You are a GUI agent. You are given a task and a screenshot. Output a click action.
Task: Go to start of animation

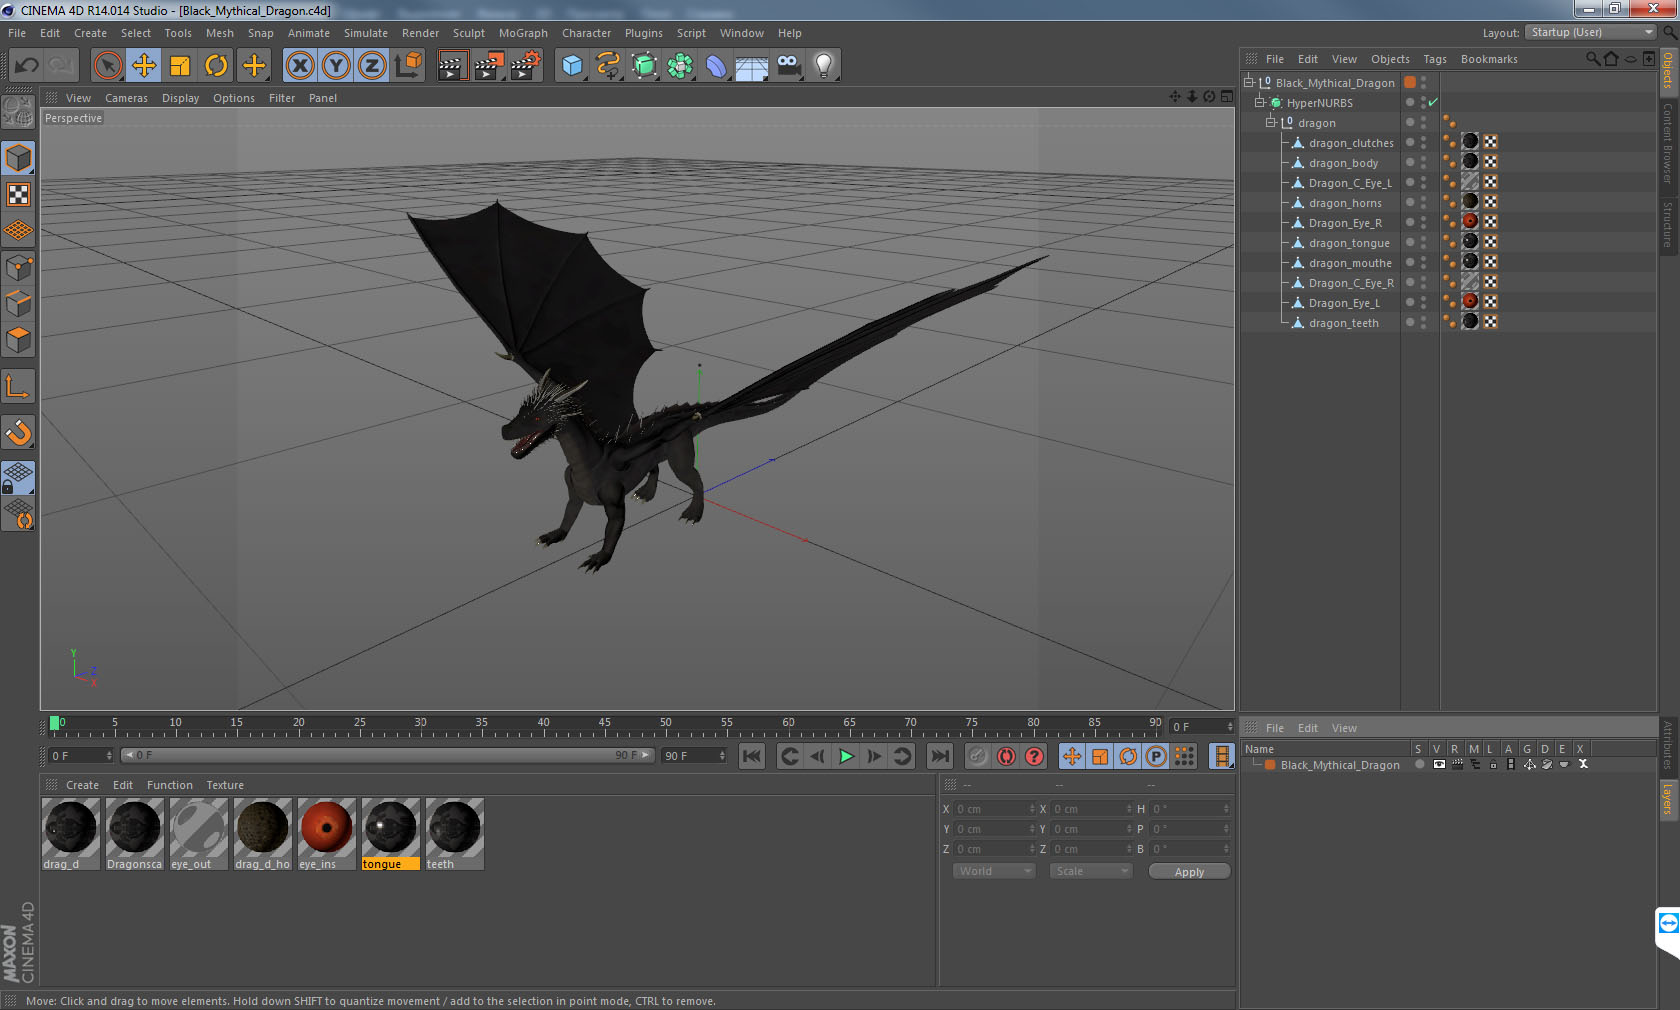(752, 756)
